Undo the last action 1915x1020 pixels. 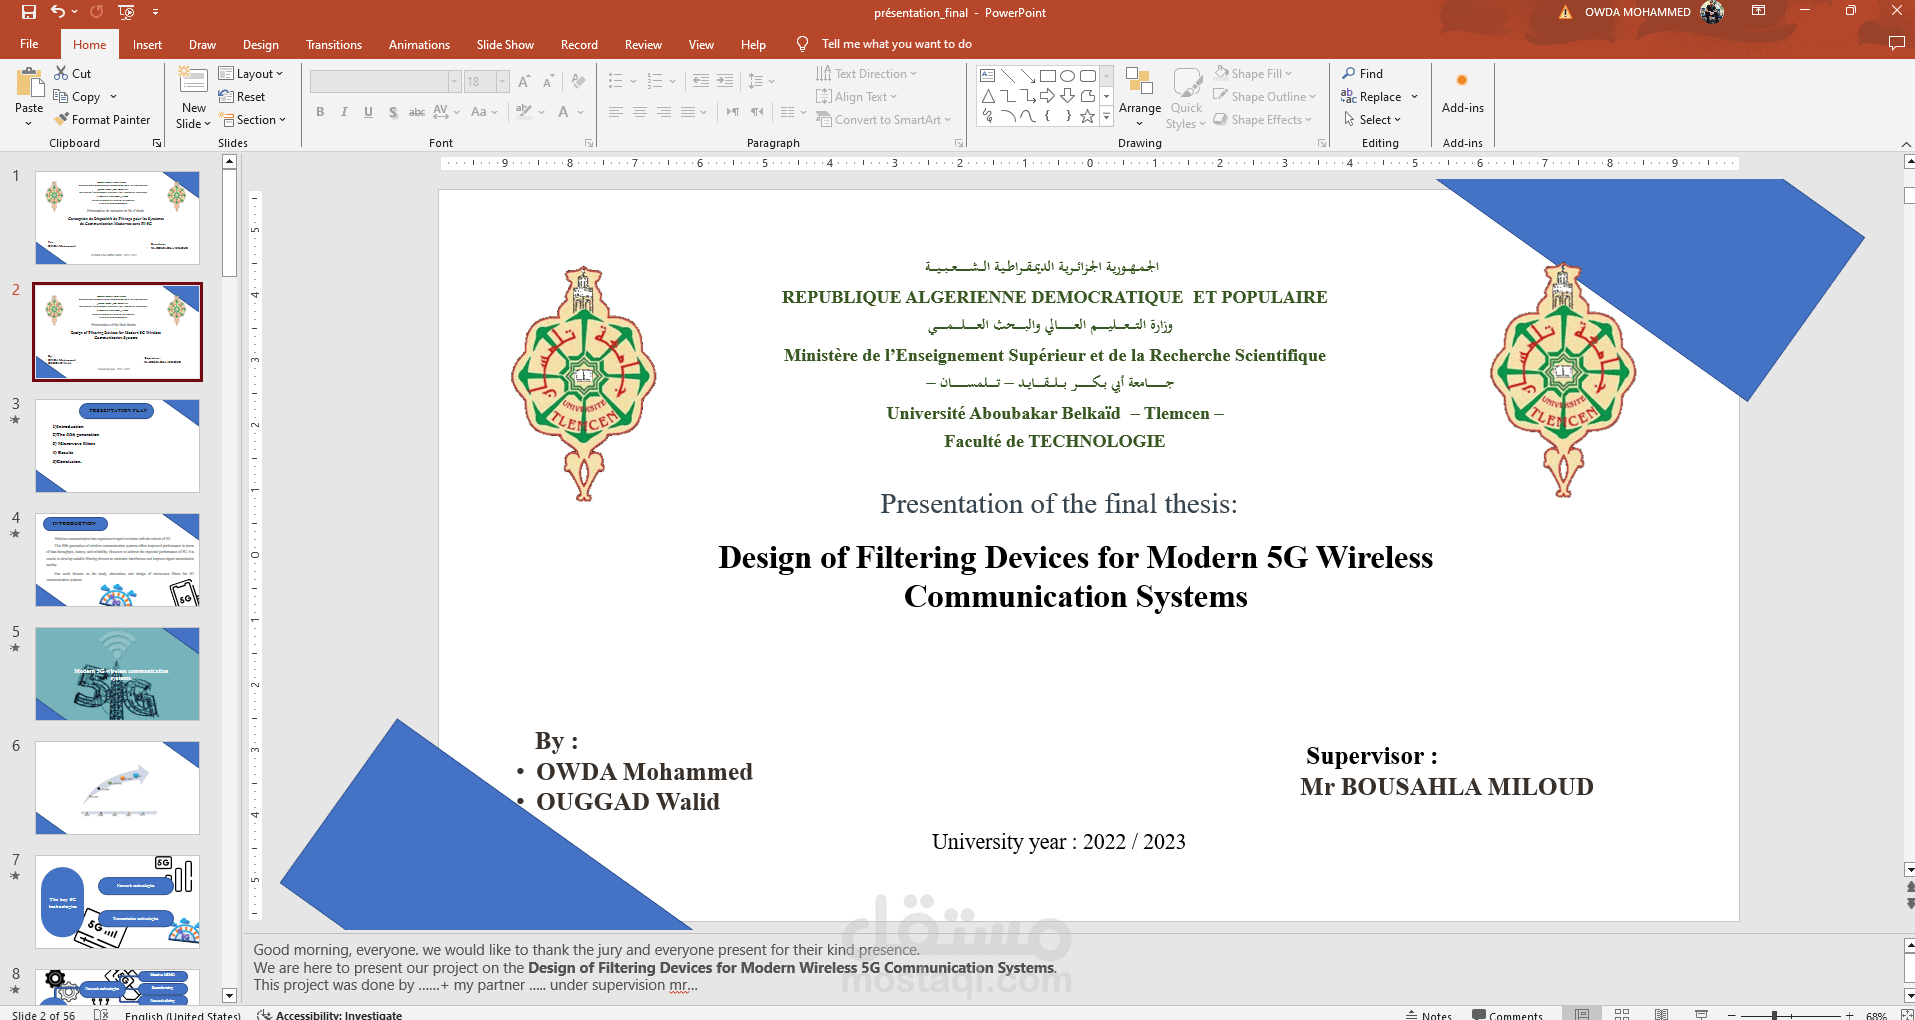58,12
